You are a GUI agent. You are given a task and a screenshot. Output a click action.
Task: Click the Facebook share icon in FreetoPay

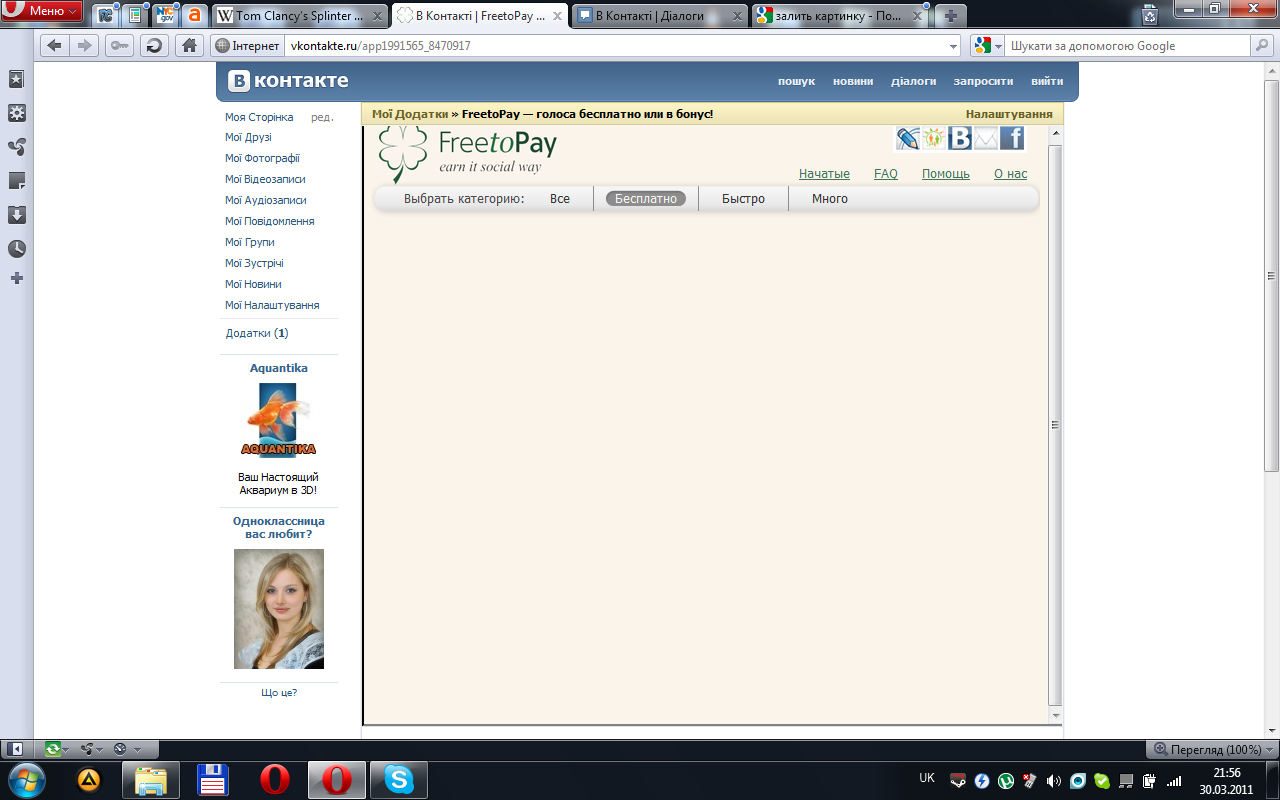(1012, 138)
